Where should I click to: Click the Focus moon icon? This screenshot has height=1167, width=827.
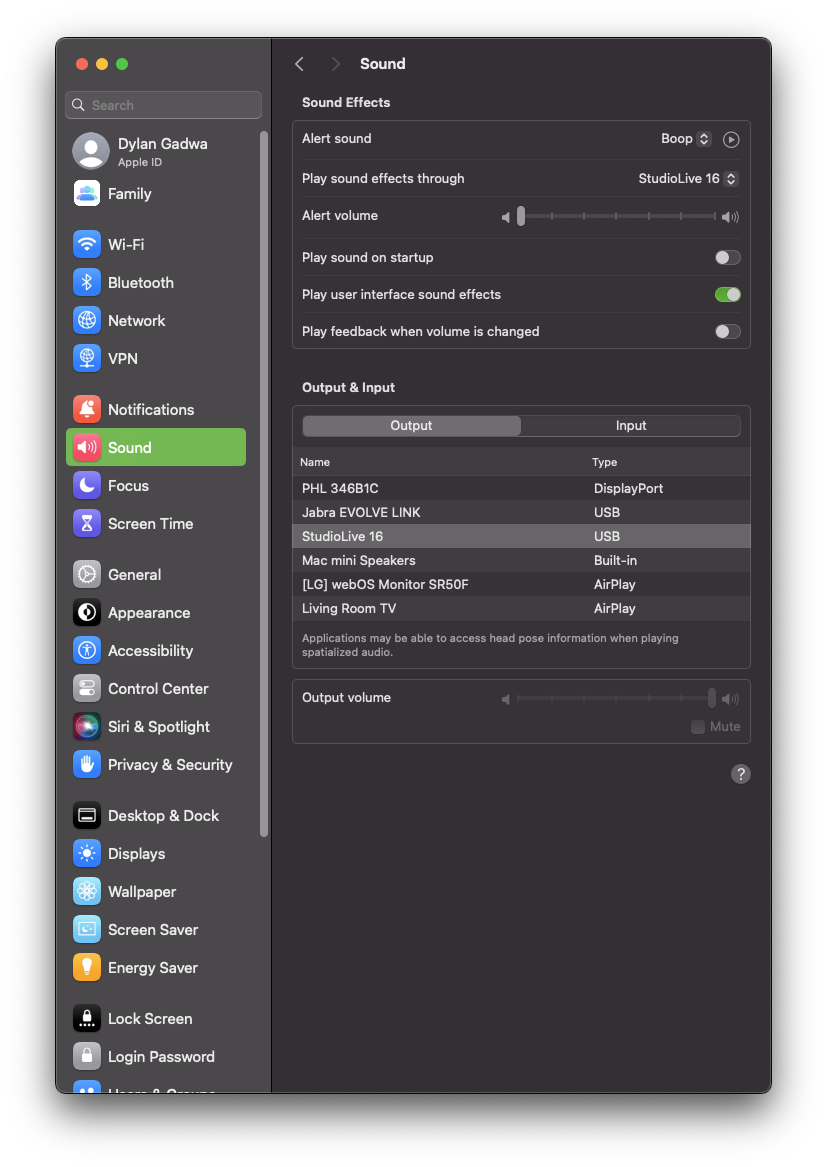pos(87,485)
